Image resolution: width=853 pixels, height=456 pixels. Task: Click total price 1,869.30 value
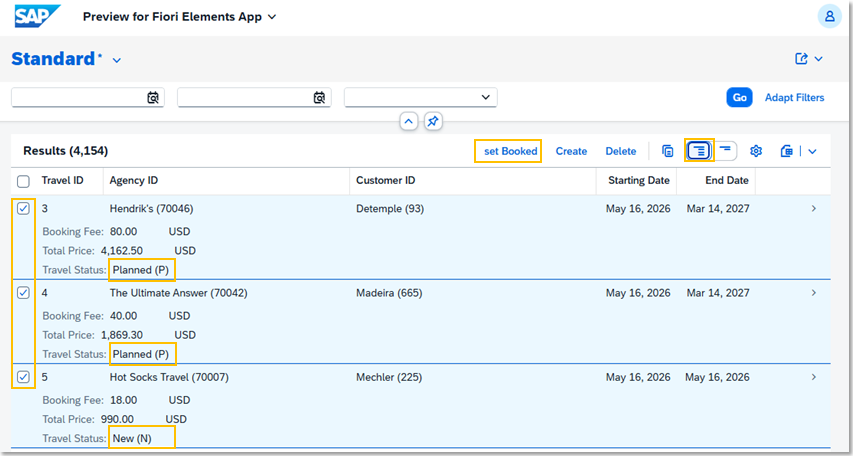[122, 335]
